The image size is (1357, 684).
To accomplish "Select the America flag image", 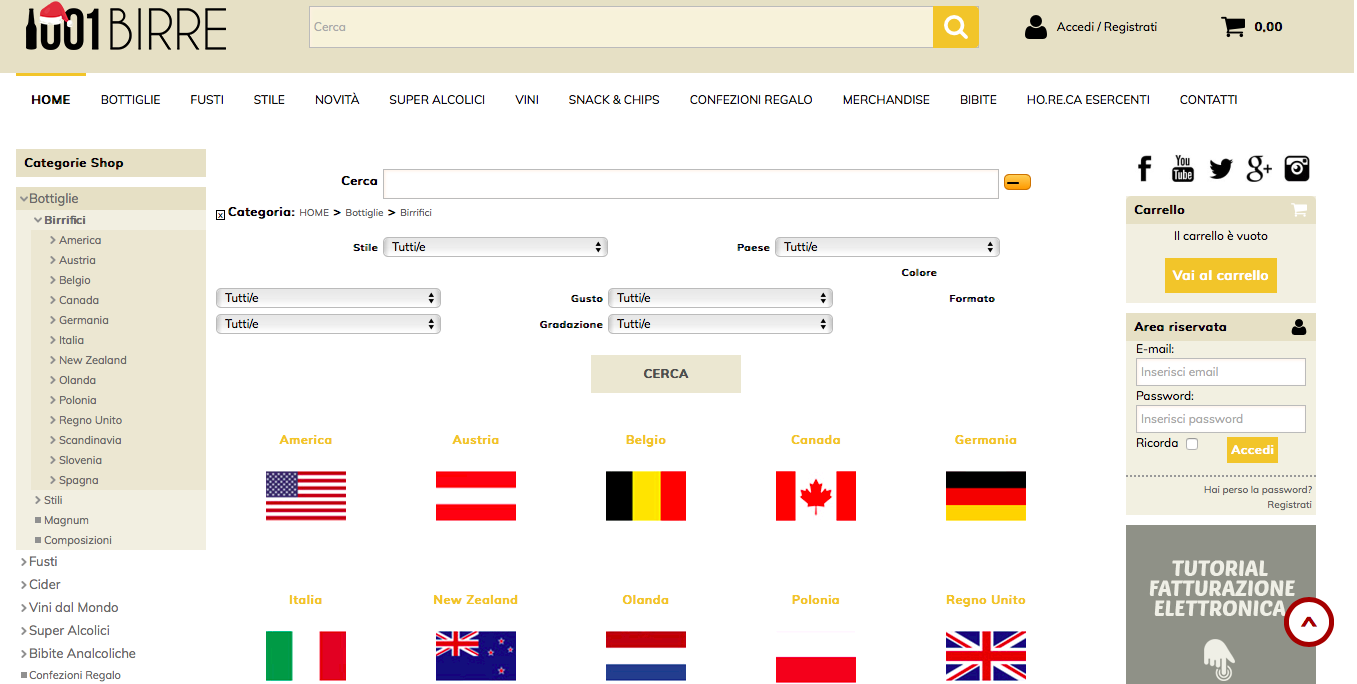I will pos(306,496).
